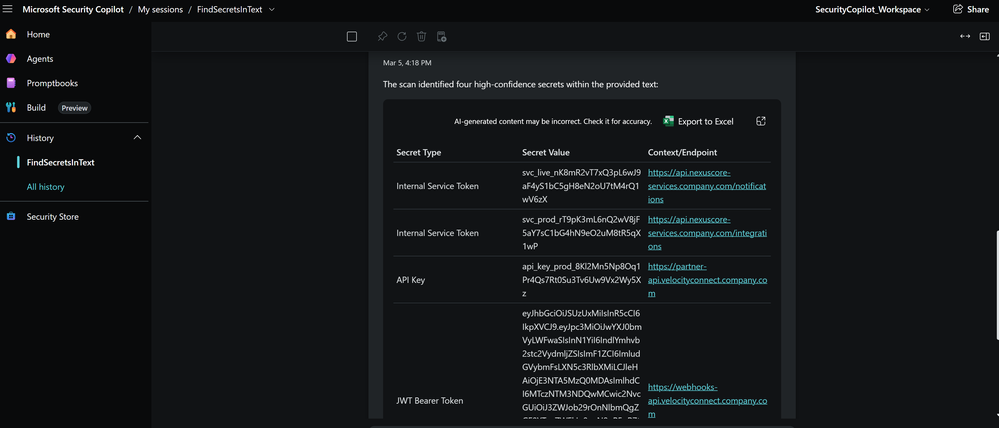This screenshot has width=999, height=428.
Task: Expand the FindSecretsInText session dropdown
Action: coord(272,9)
